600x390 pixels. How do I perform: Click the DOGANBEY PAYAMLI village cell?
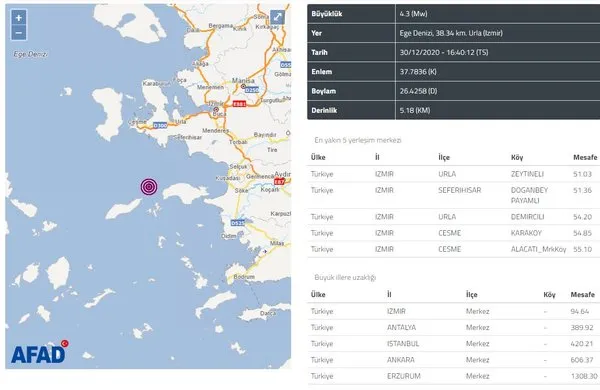click(530, 195)
